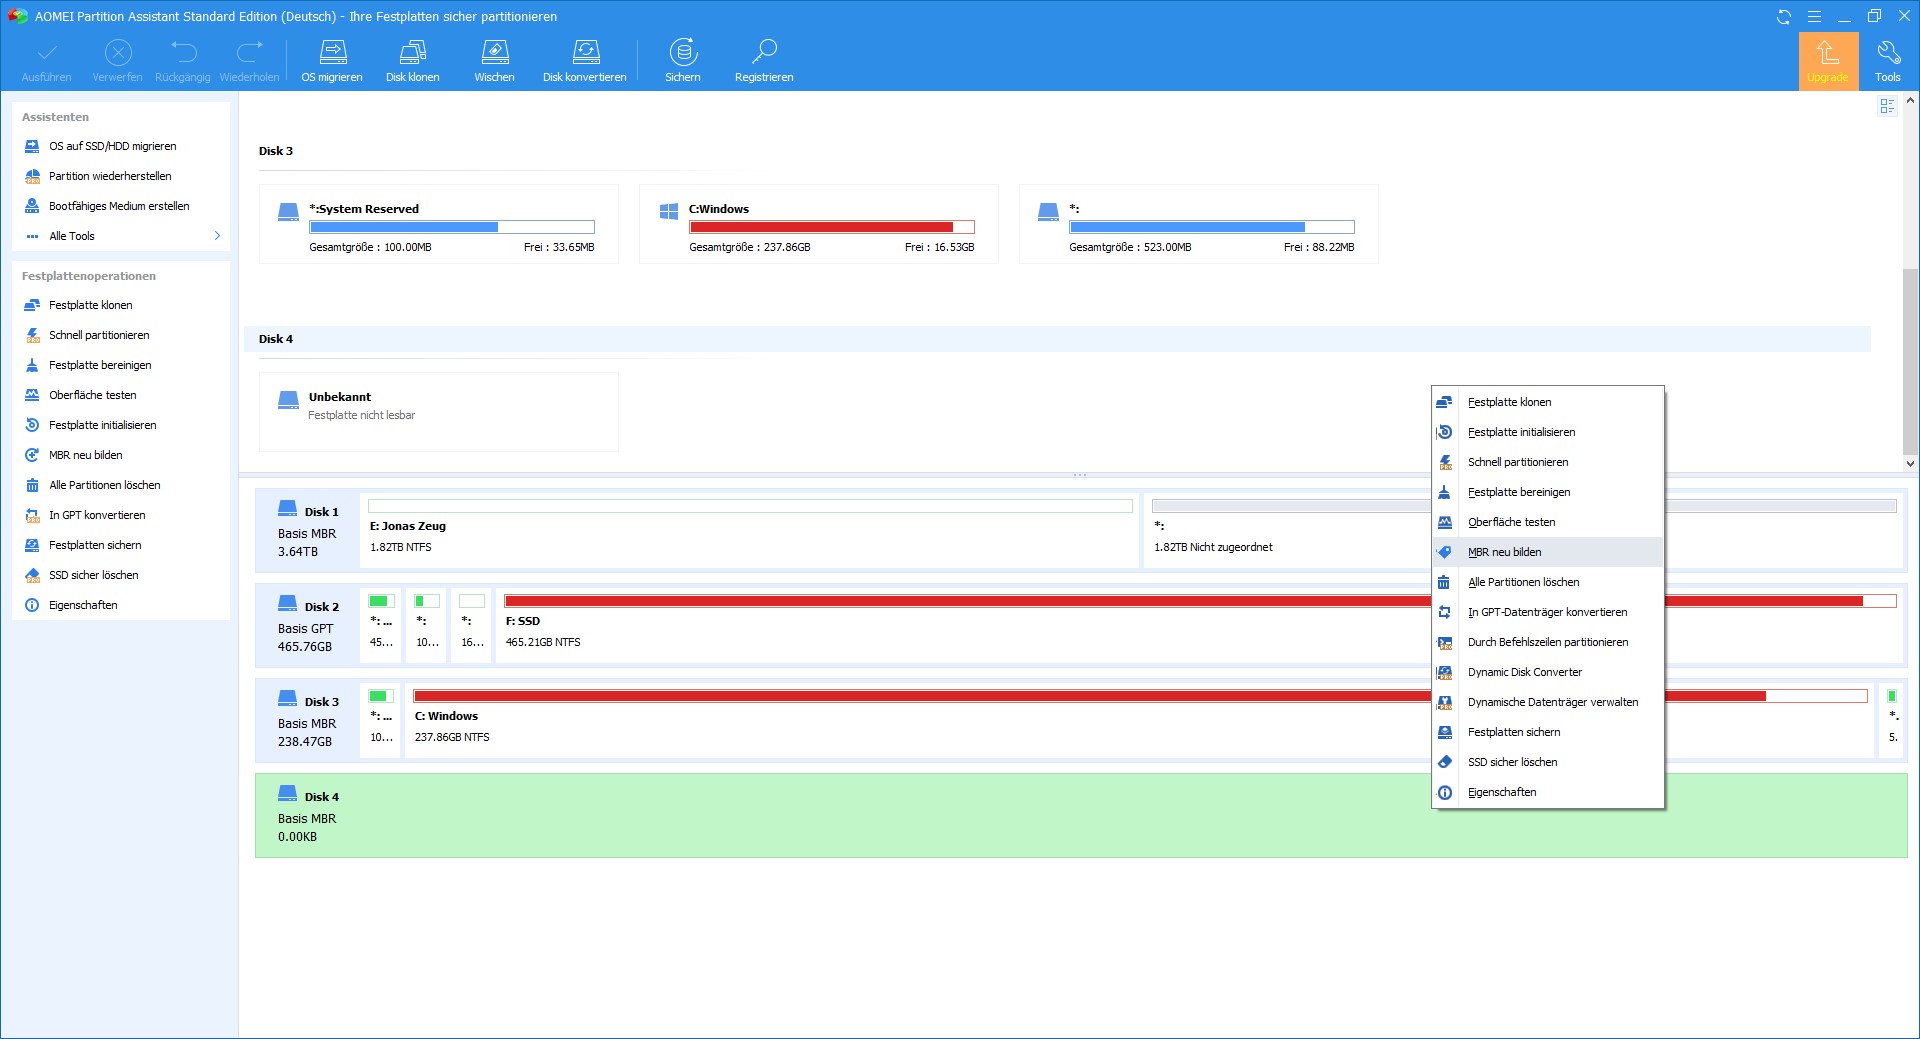Choose Dynamic Disk Converter menu entry

1548,672
